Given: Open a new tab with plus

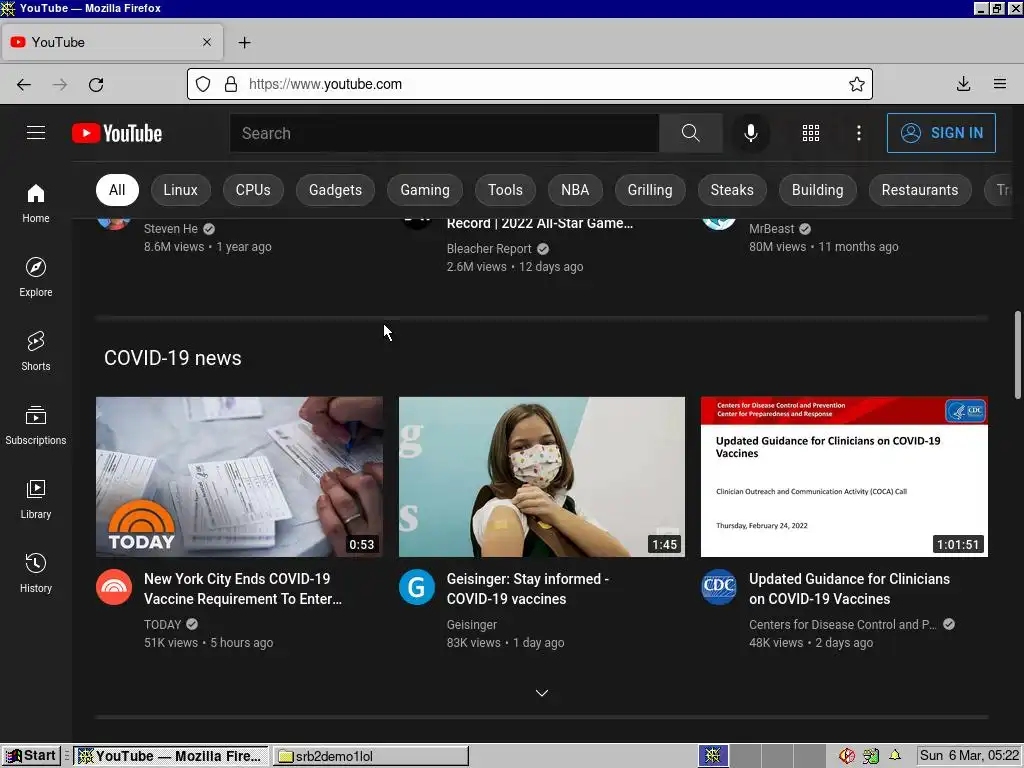Looking at the screenshot, I should (x=244, y=42).
